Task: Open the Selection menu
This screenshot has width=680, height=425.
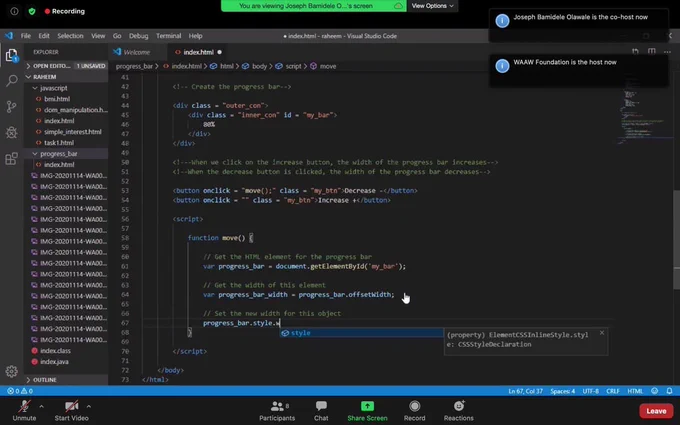Action: coord(70,36)
